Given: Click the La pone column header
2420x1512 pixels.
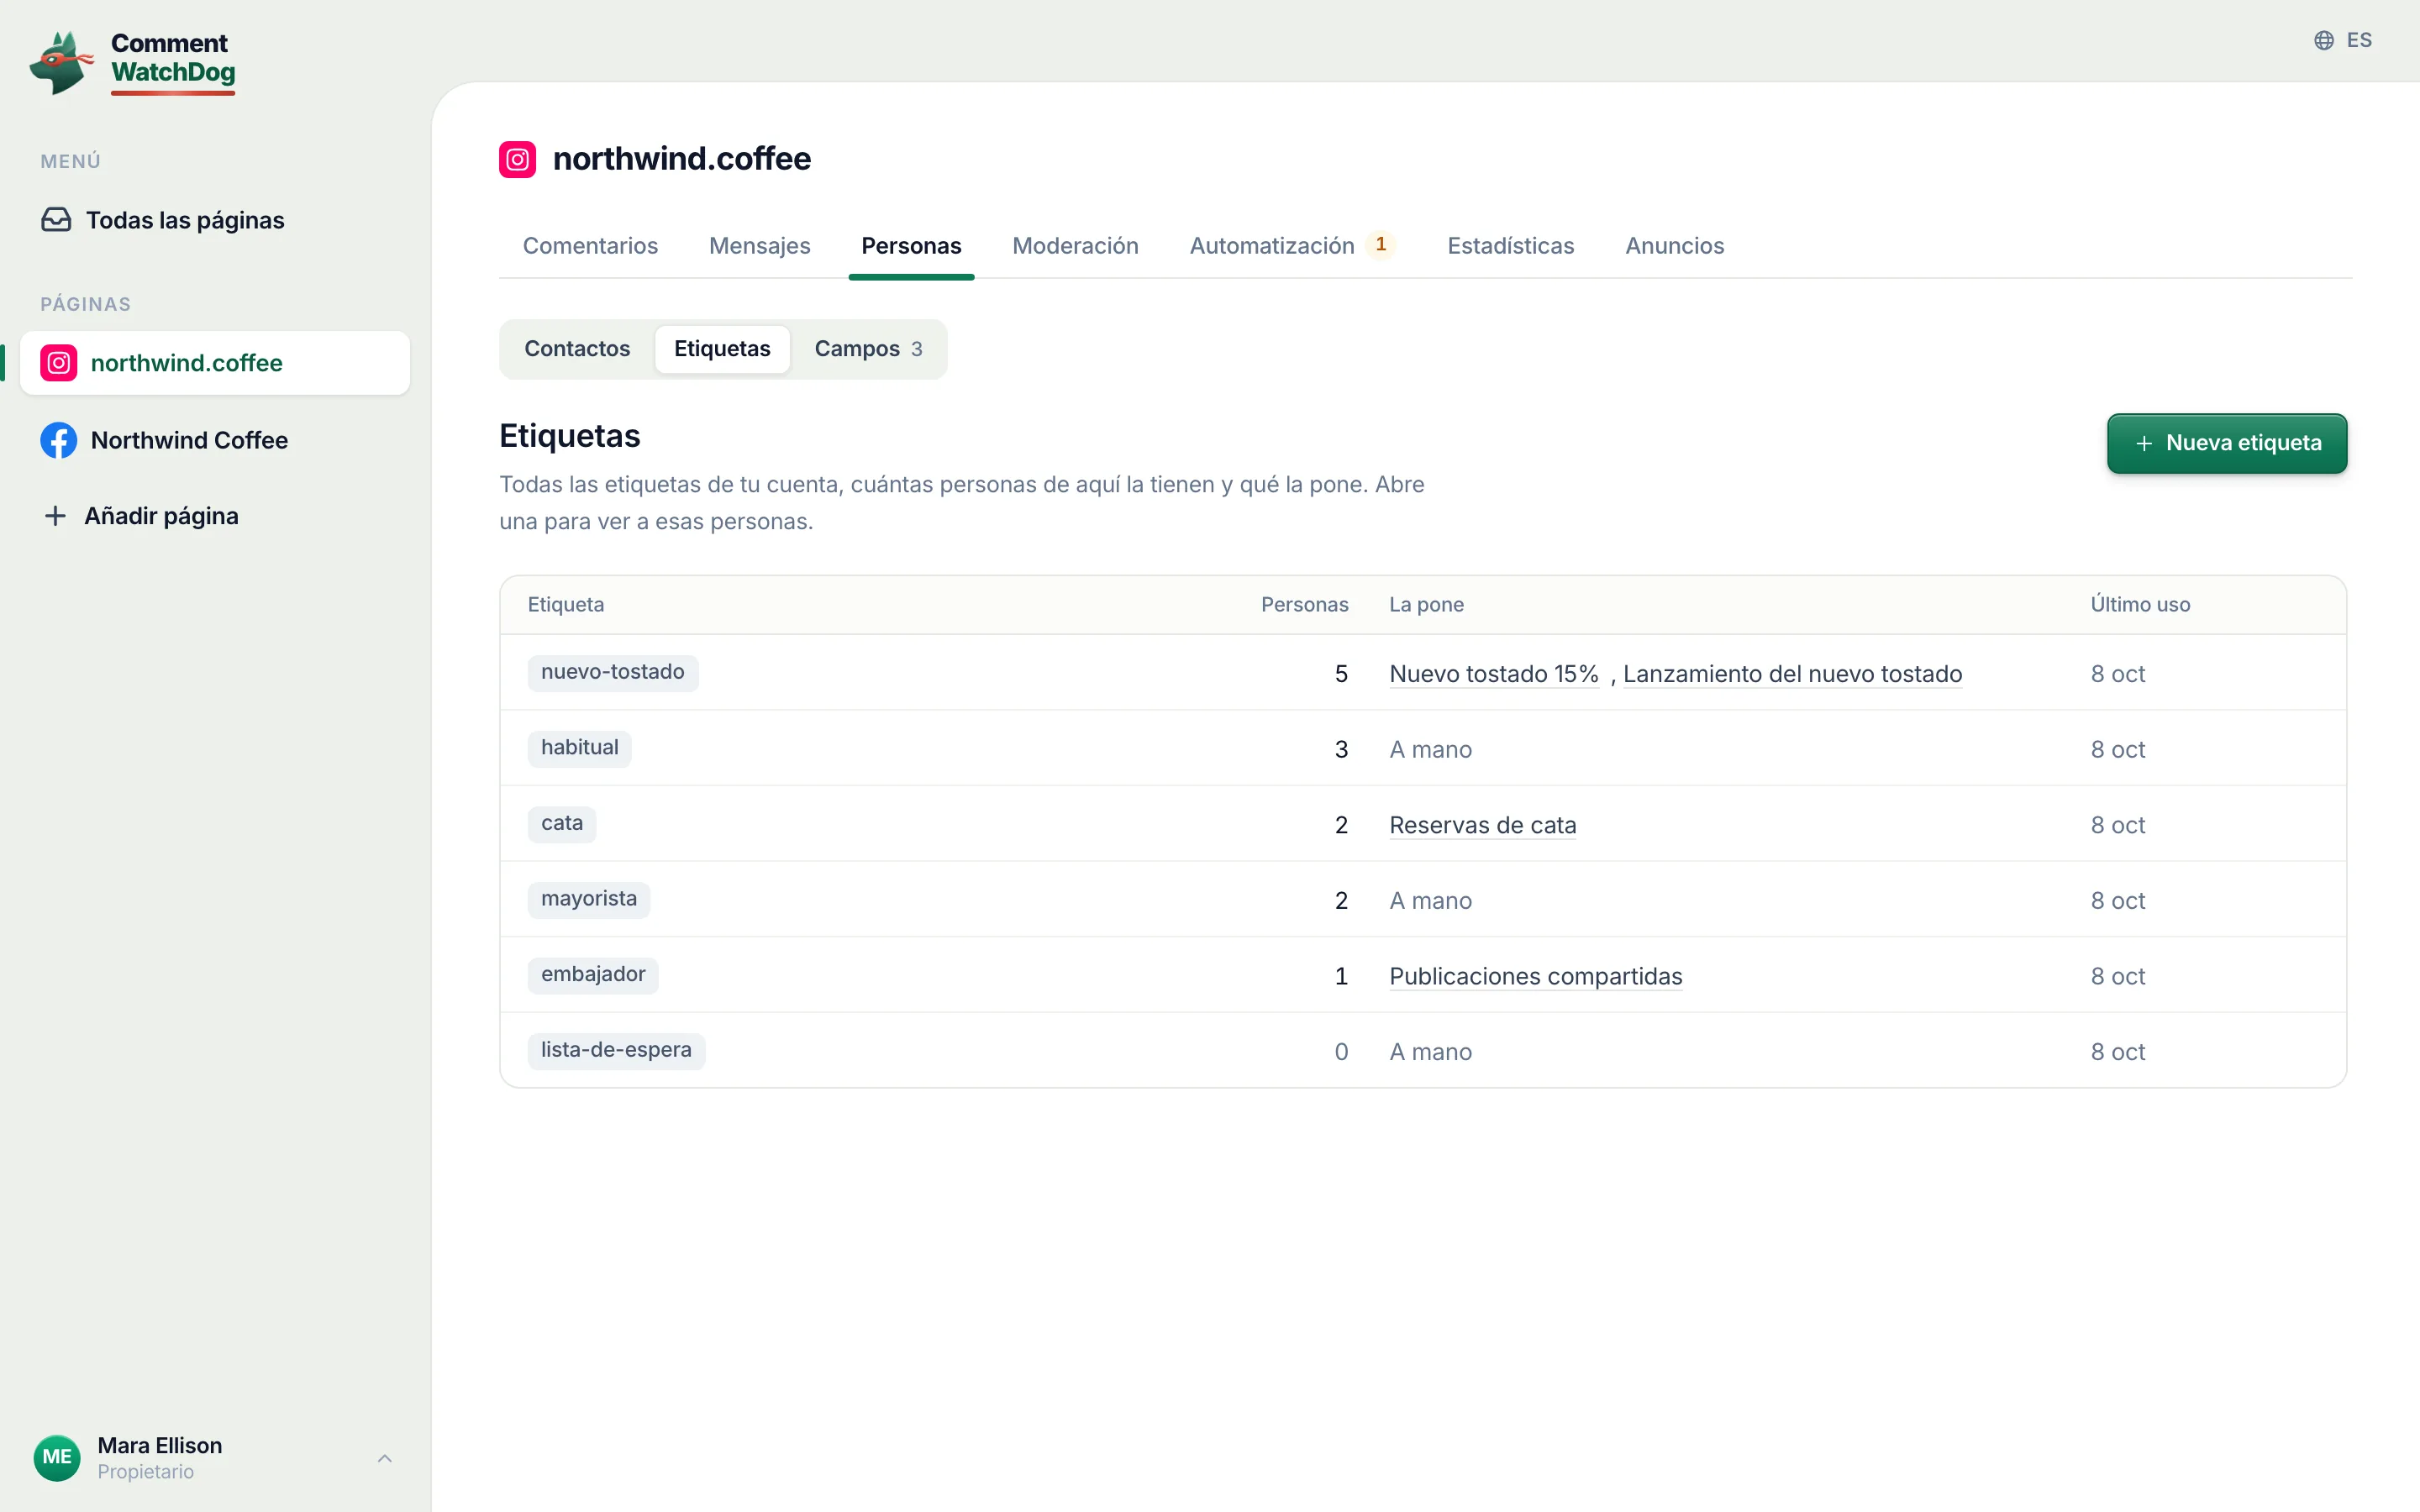Looking at the screenshot, I should point(1426,605).
